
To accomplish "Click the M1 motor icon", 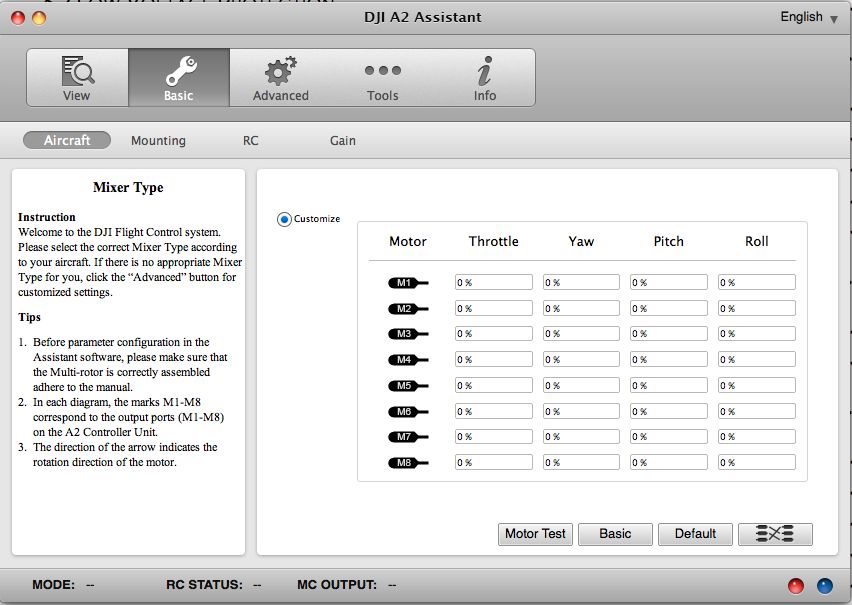I will click(408, 283).
